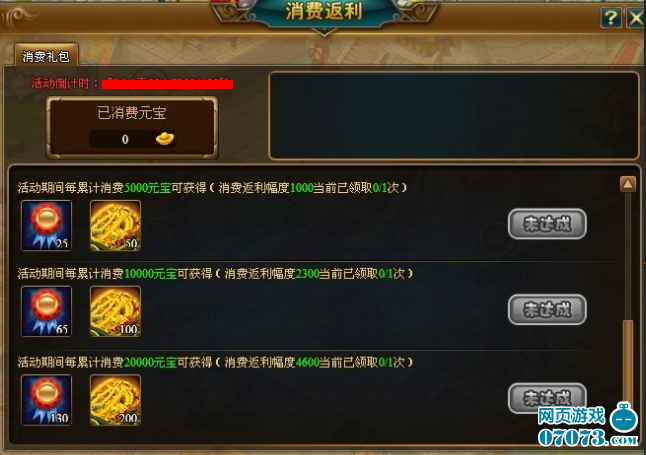Click the medal reward showing 130
The height and width of the screenshot is (455, 646).
(47, 400)
